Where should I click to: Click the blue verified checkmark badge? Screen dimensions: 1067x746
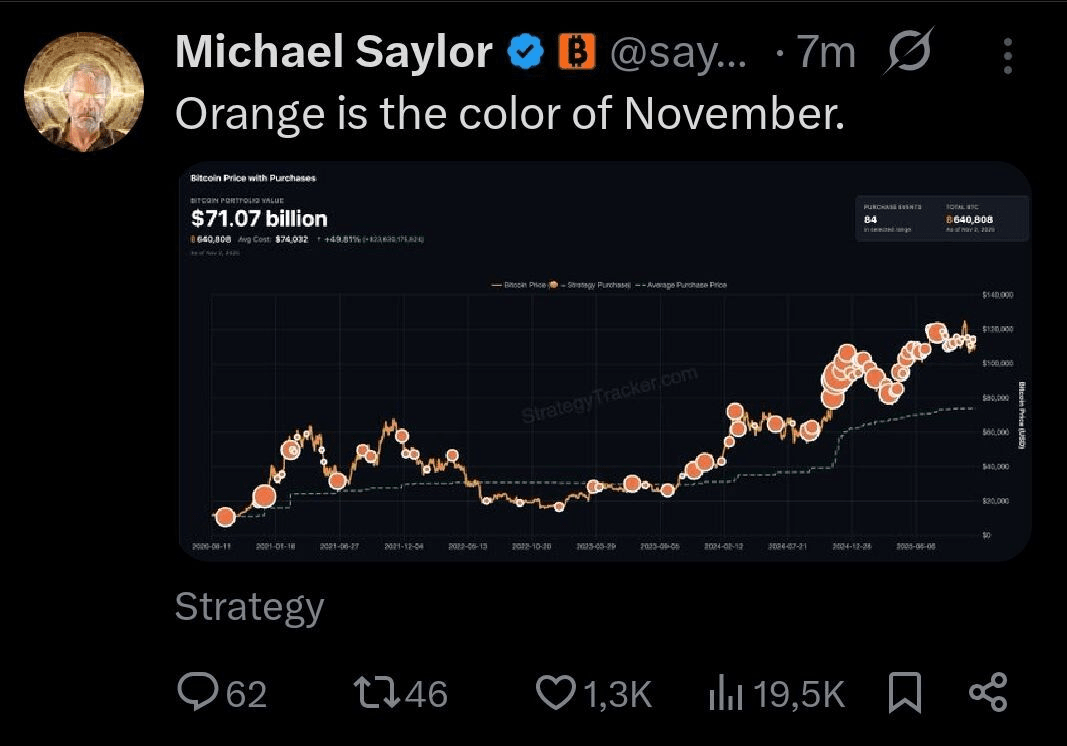[524, 51]
